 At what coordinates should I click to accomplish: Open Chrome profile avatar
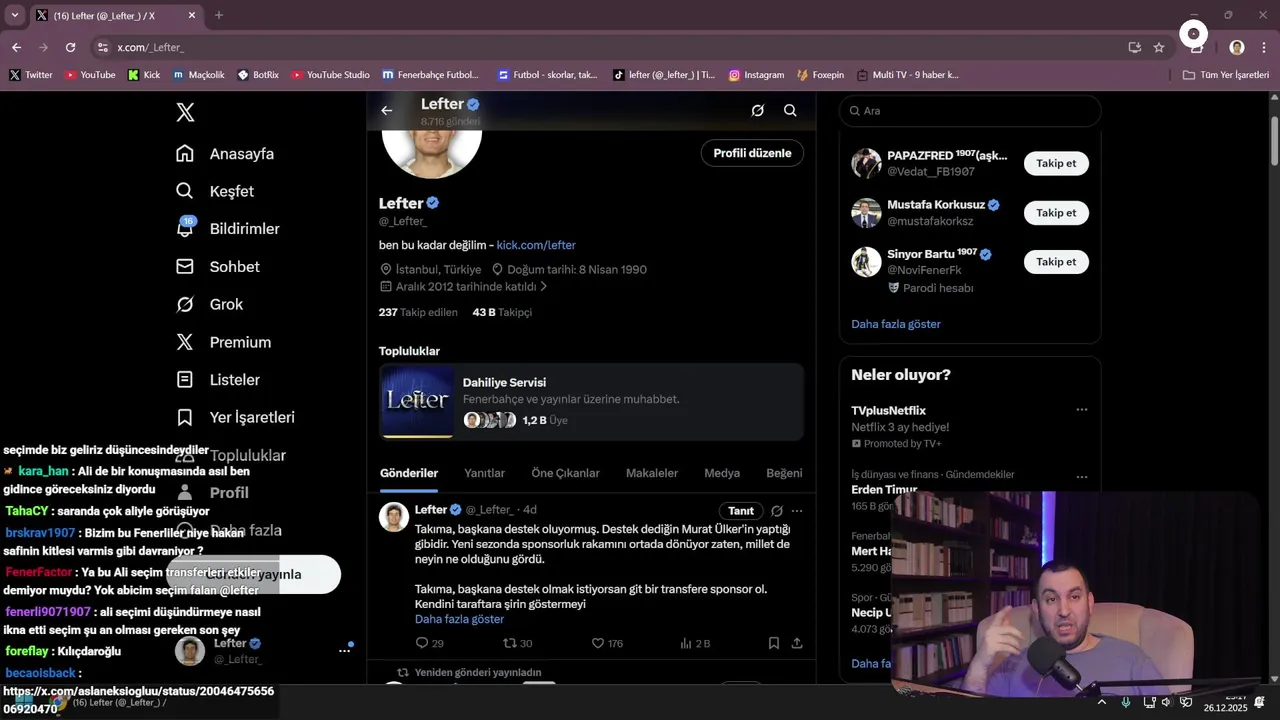[1237, 47]
